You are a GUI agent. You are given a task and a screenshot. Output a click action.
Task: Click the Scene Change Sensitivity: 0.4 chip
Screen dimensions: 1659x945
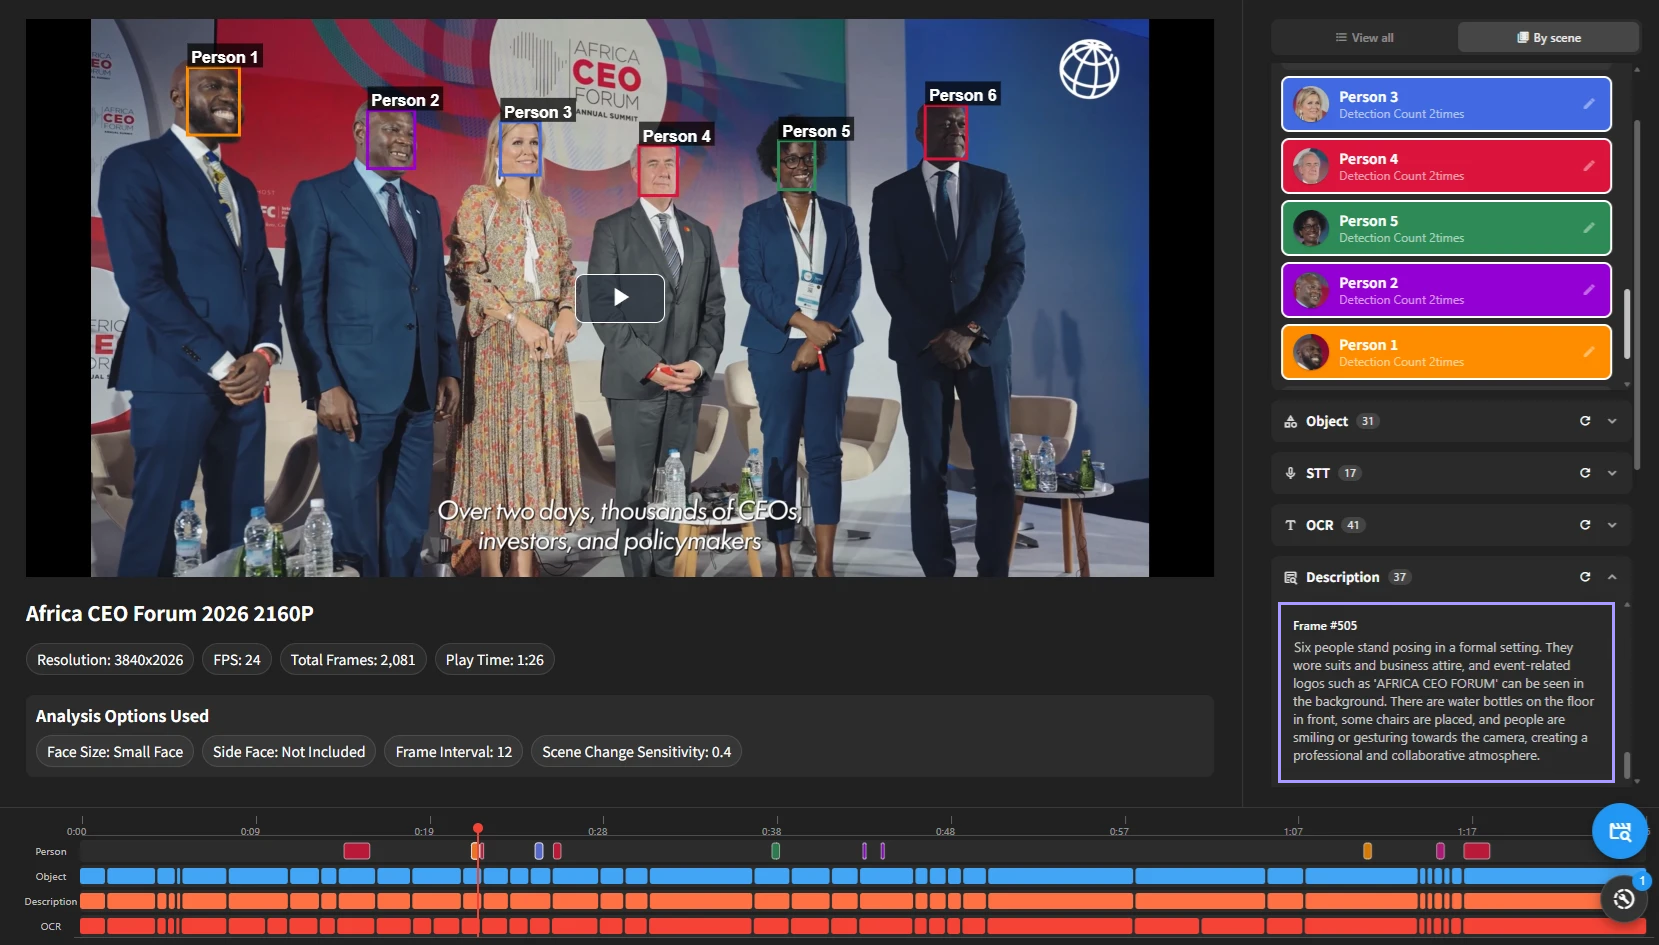tap(636, 752)
